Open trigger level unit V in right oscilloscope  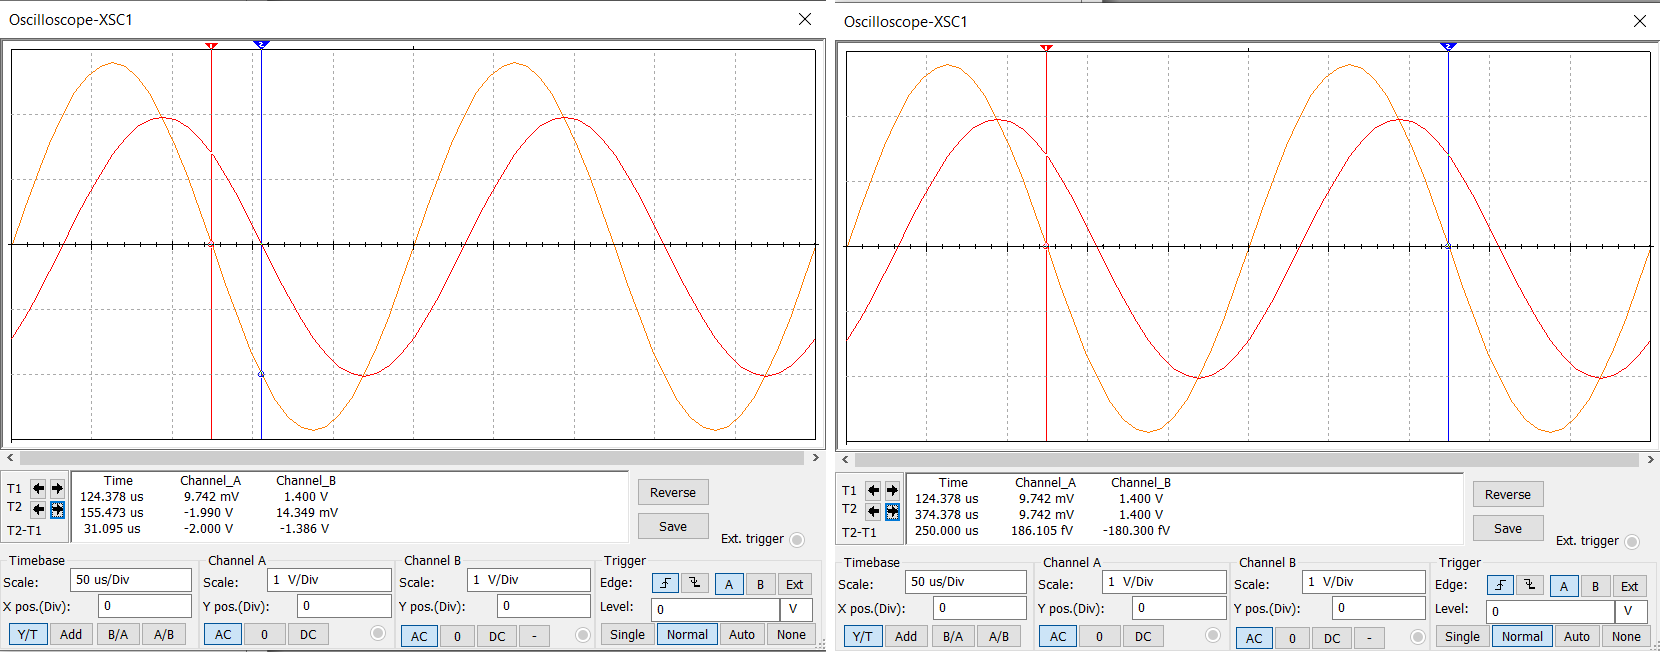(x=1631, y=611)
